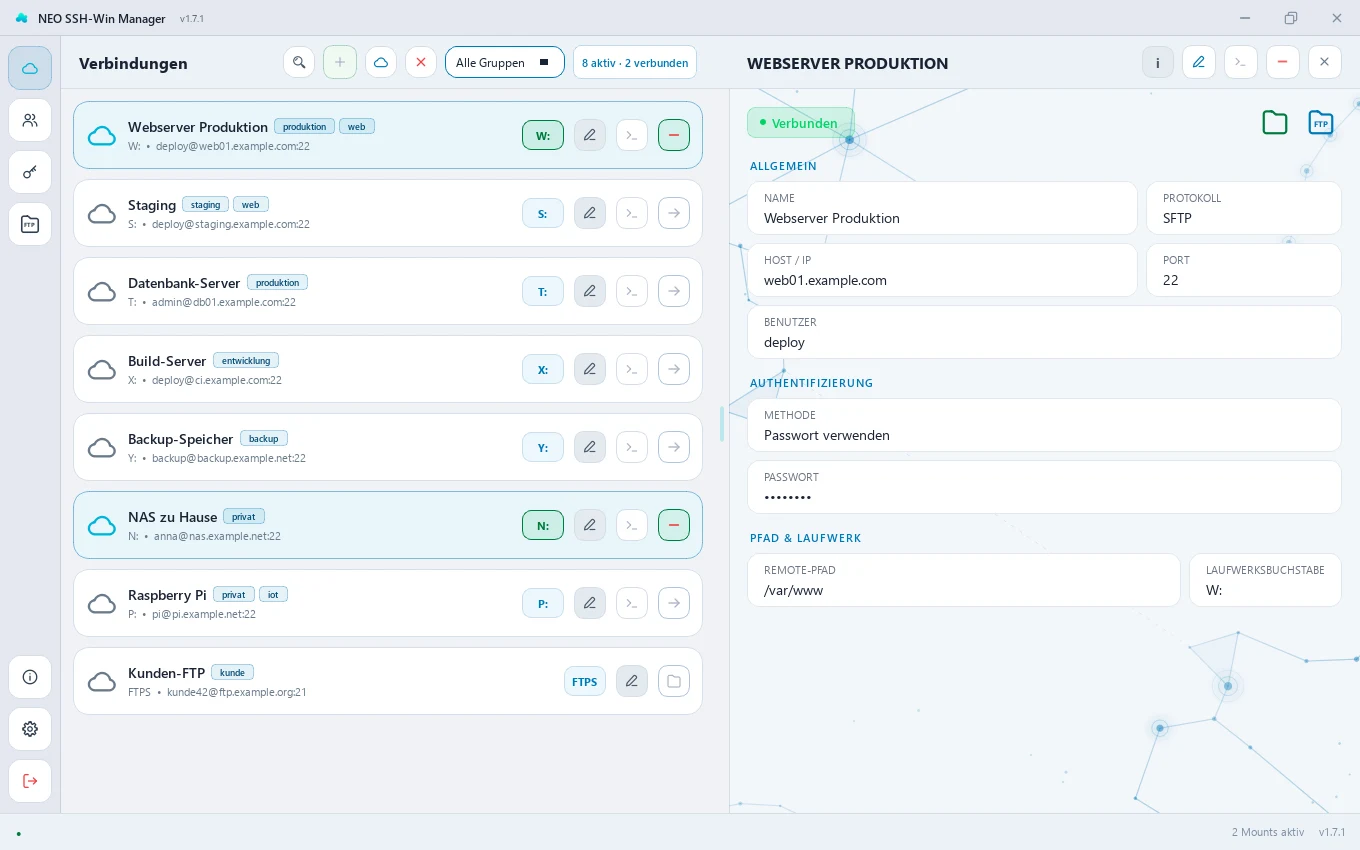Click the red logout icon in sidebar

[30, 781]
